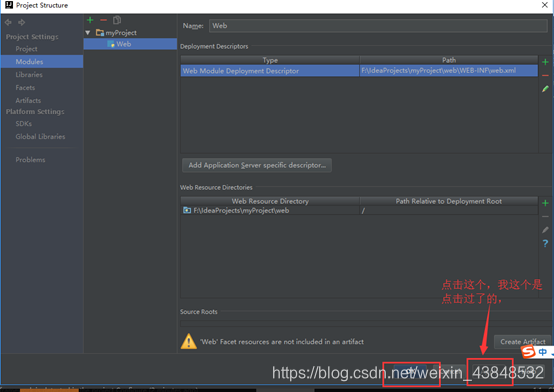Navigate back with the left arrow icon
The image size is (554, 392).
(8, 22)
